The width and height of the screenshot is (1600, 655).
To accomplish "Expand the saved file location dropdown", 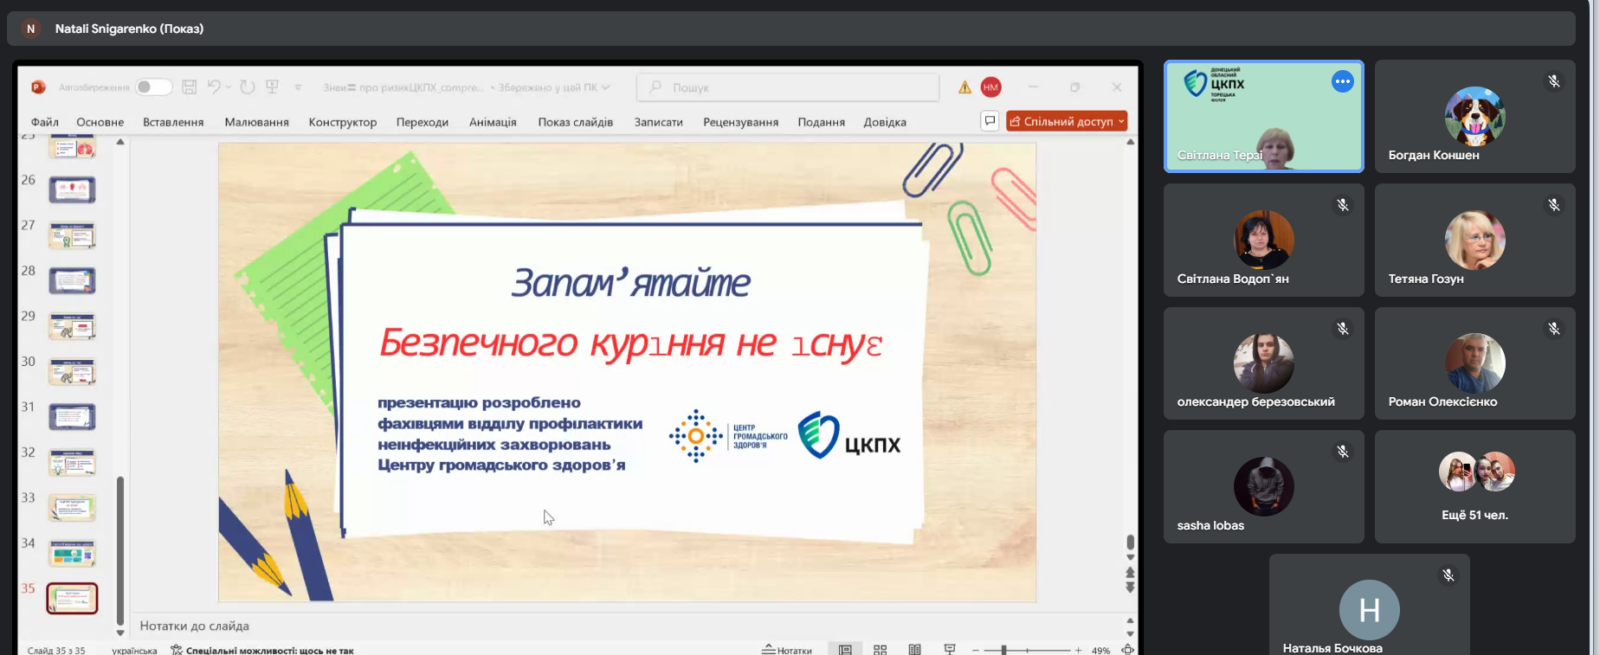I will [x=605, y=87].
